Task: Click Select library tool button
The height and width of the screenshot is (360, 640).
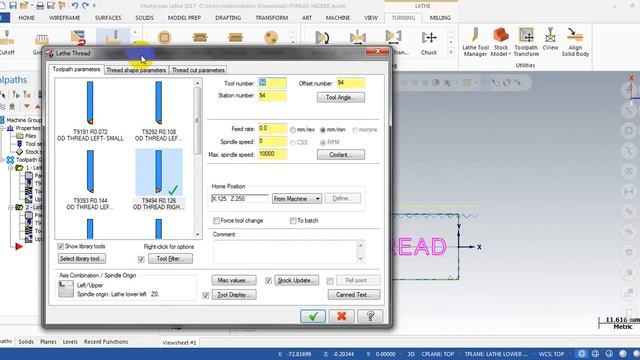Action: click(82, 259)
